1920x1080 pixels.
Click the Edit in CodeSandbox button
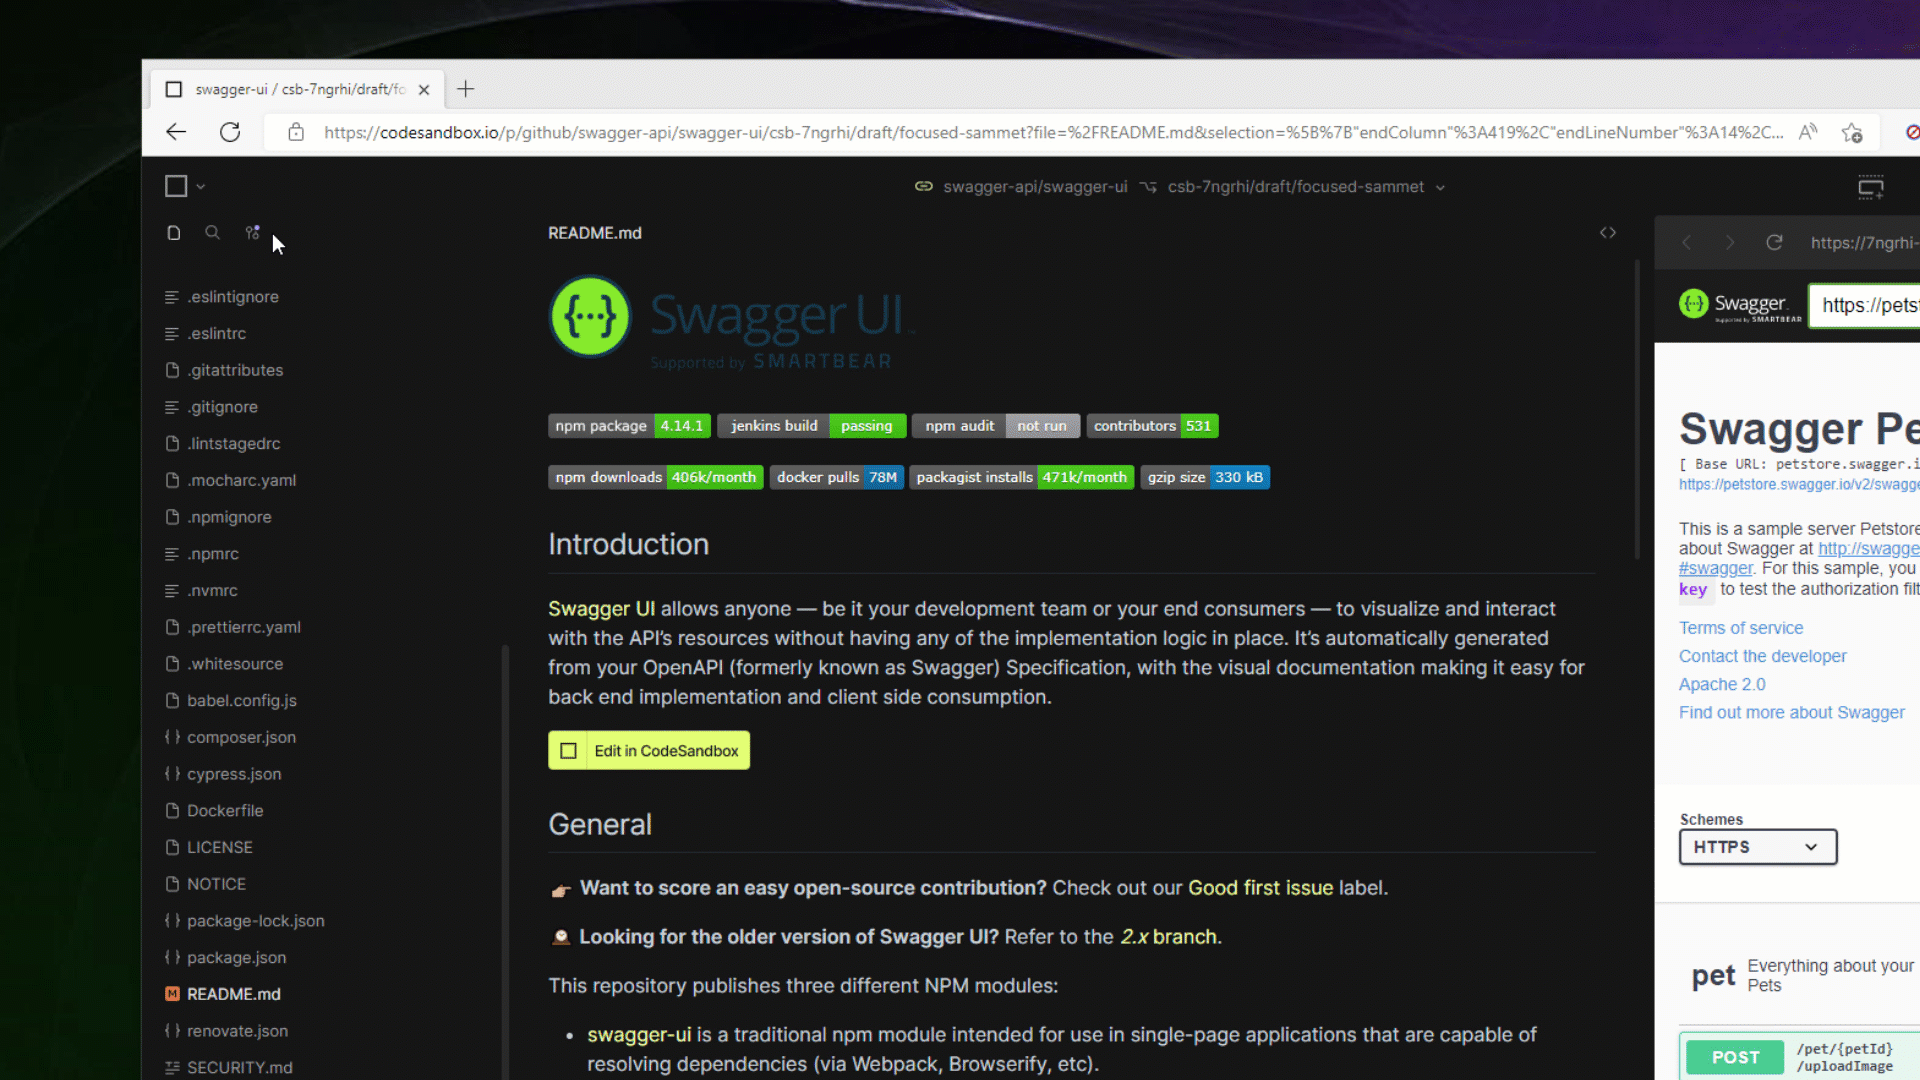648,750
